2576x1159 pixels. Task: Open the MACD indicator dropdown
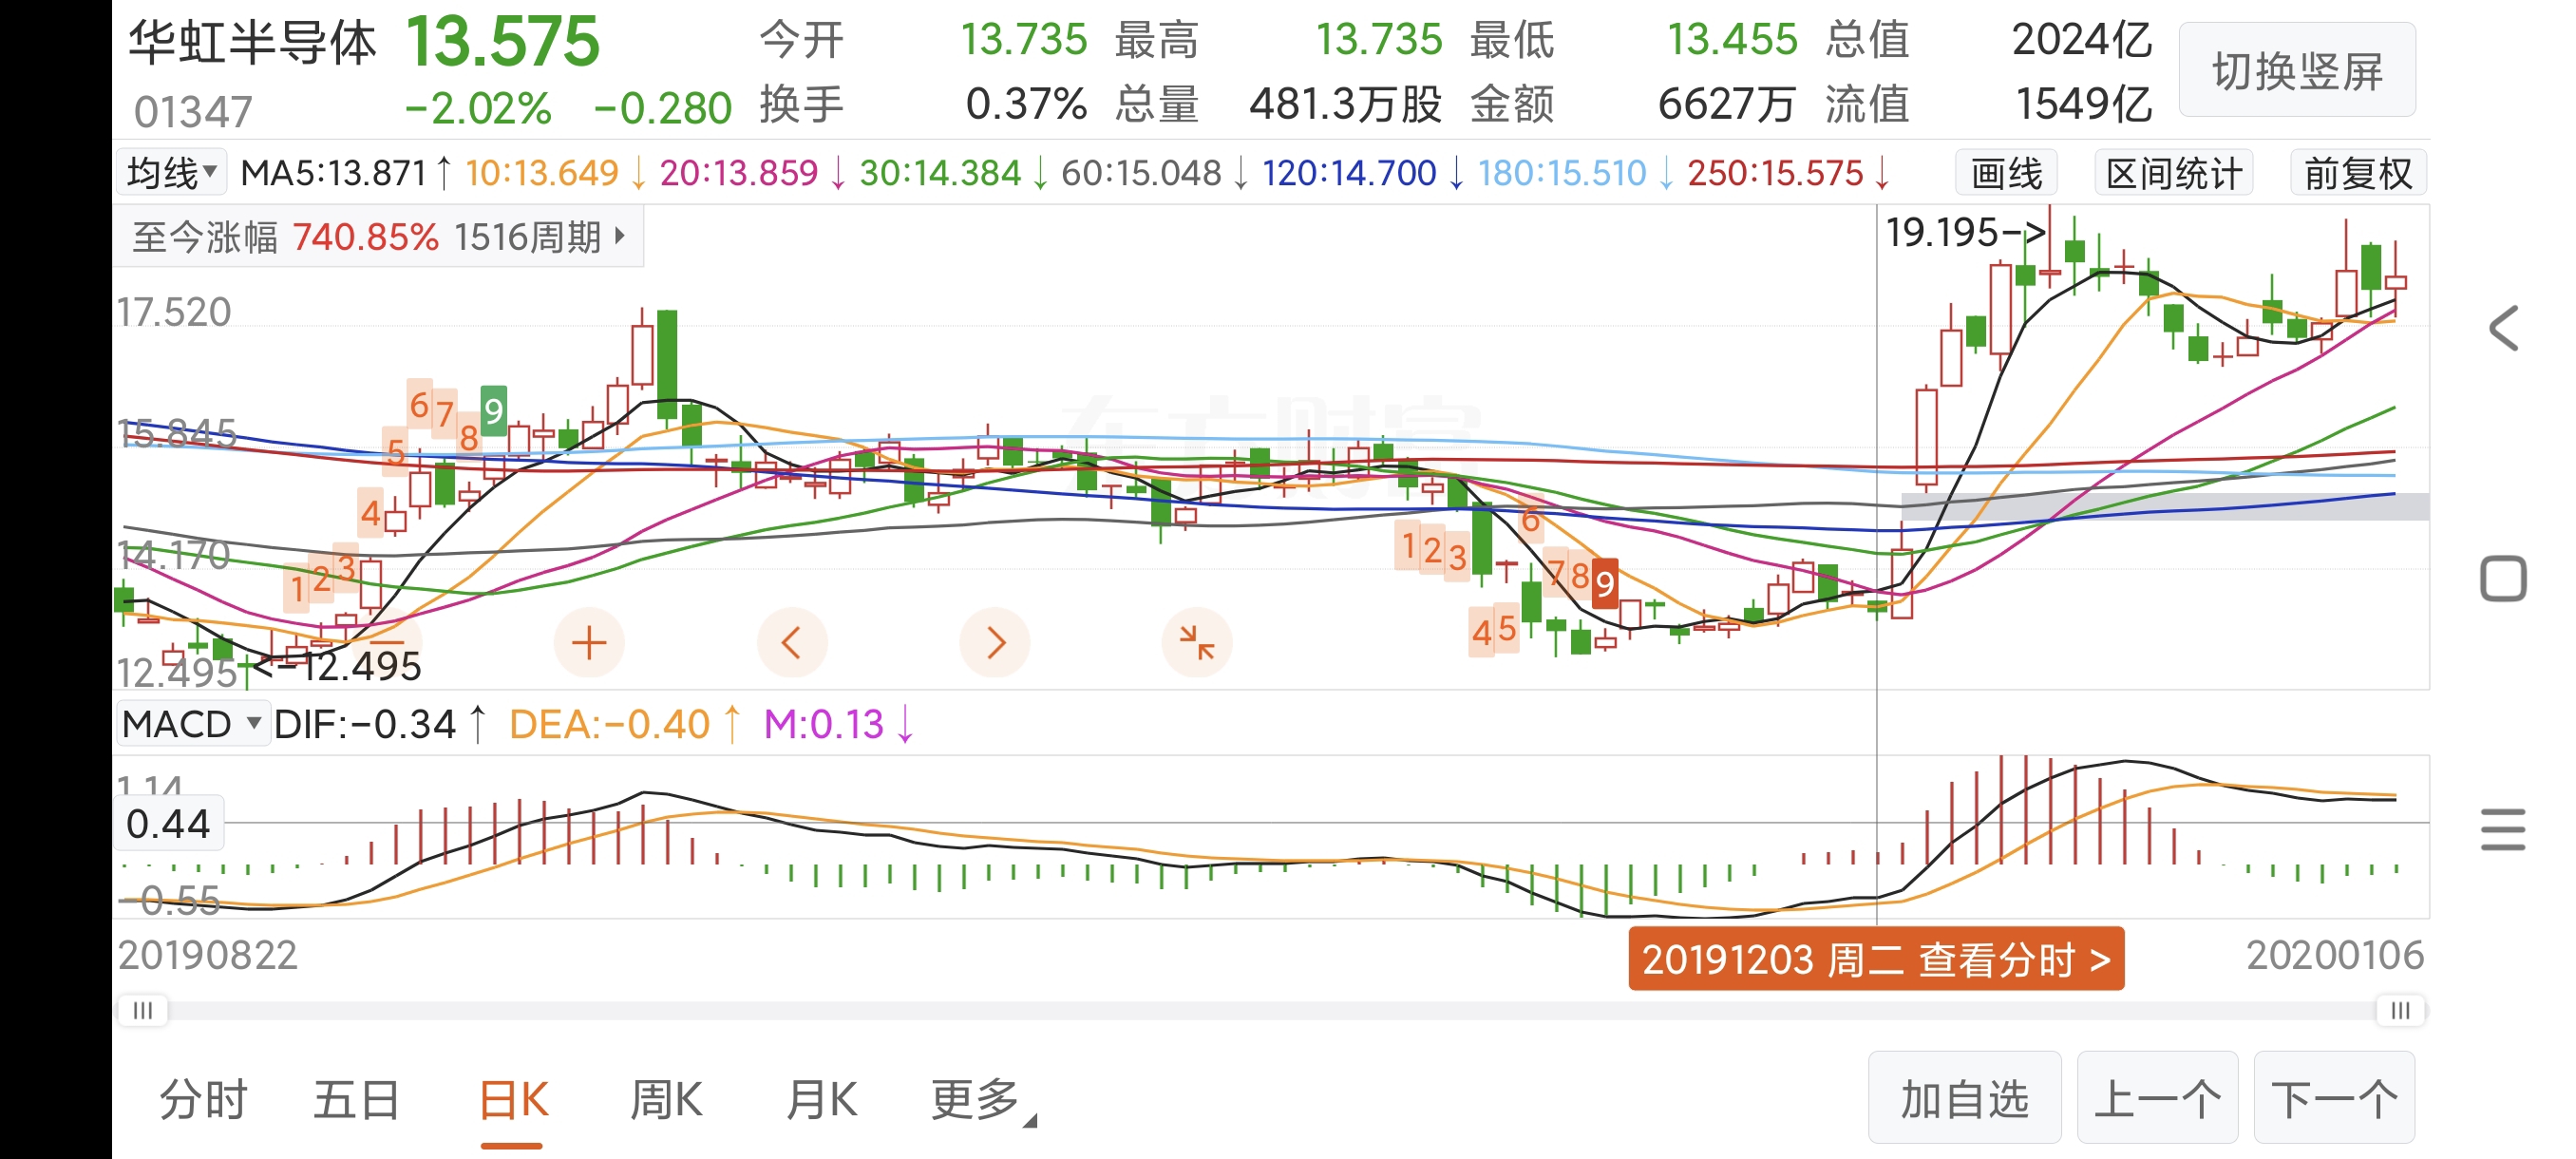(192, 724)
